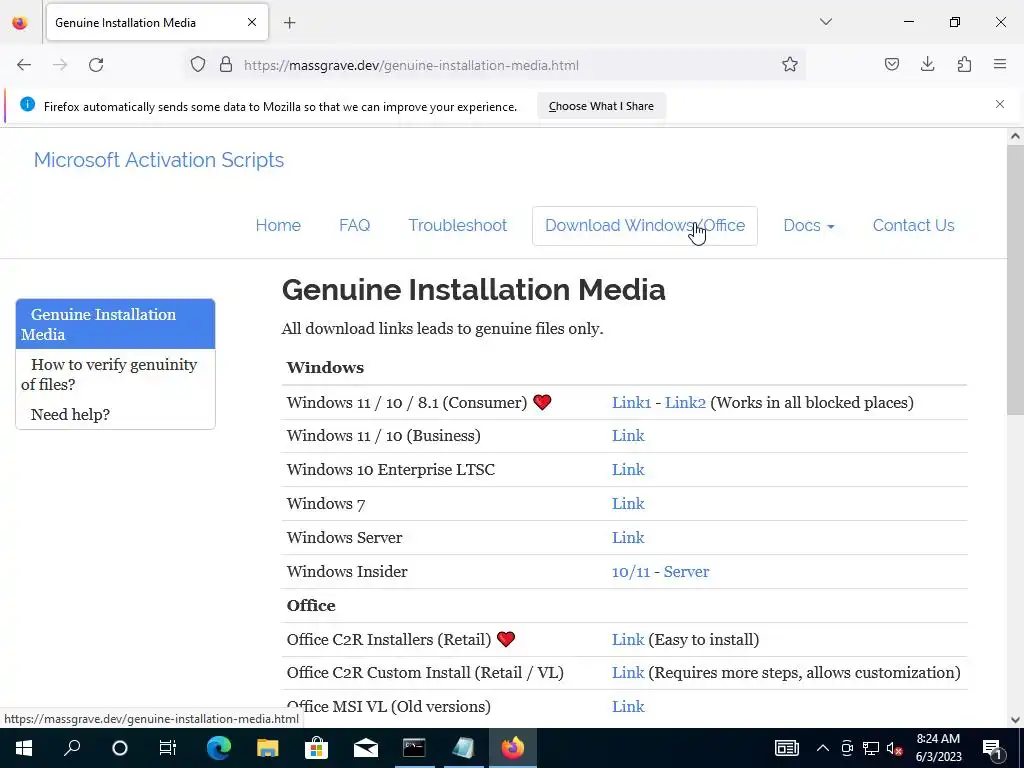The image size is (1024, 768).
Task: Open File Explorer from the taskbar
Action: click(x=268, y=748)
